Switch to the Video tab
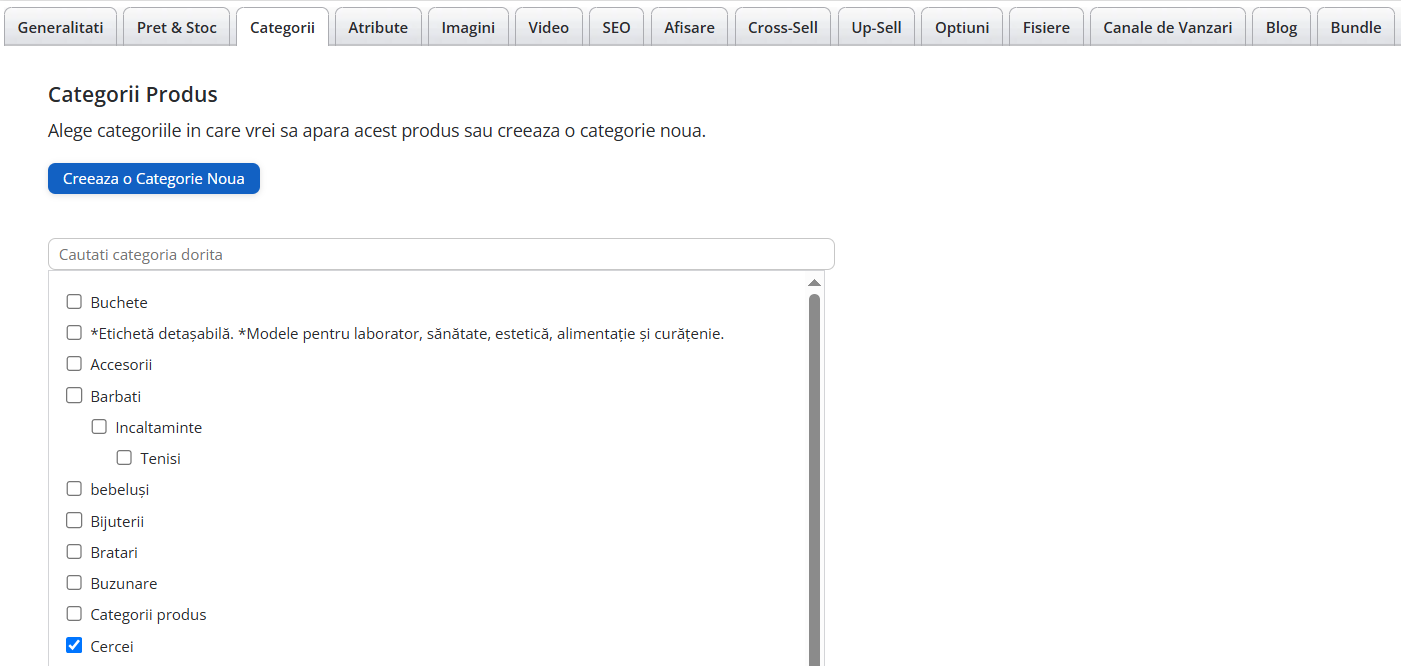The height and width of the screenshot is (666, 1401). [548, 27]
